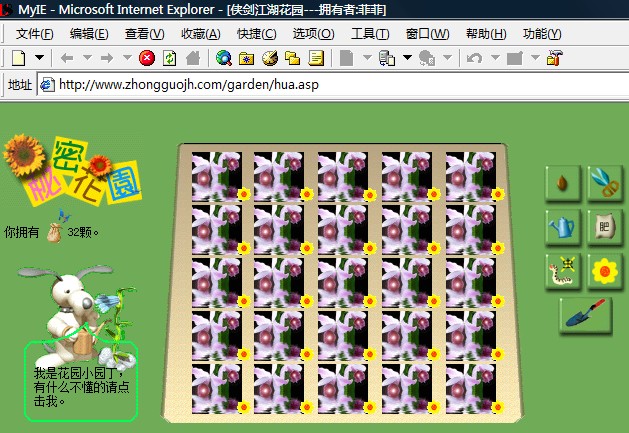
Task: Open the Search globe icon
Action: (223, 58)
